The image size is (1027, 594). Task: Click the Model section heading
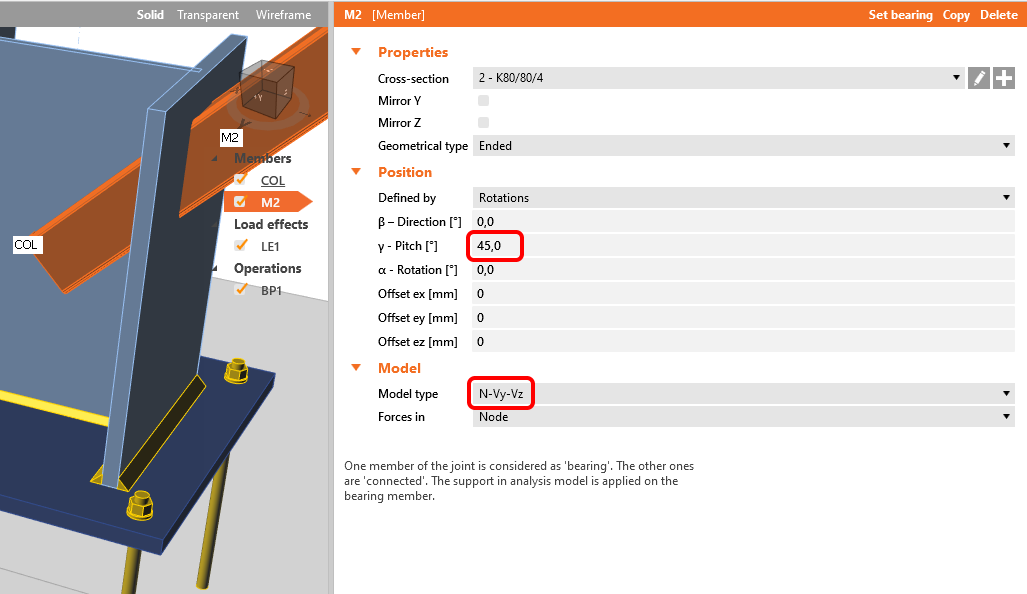tap(399, 367)
